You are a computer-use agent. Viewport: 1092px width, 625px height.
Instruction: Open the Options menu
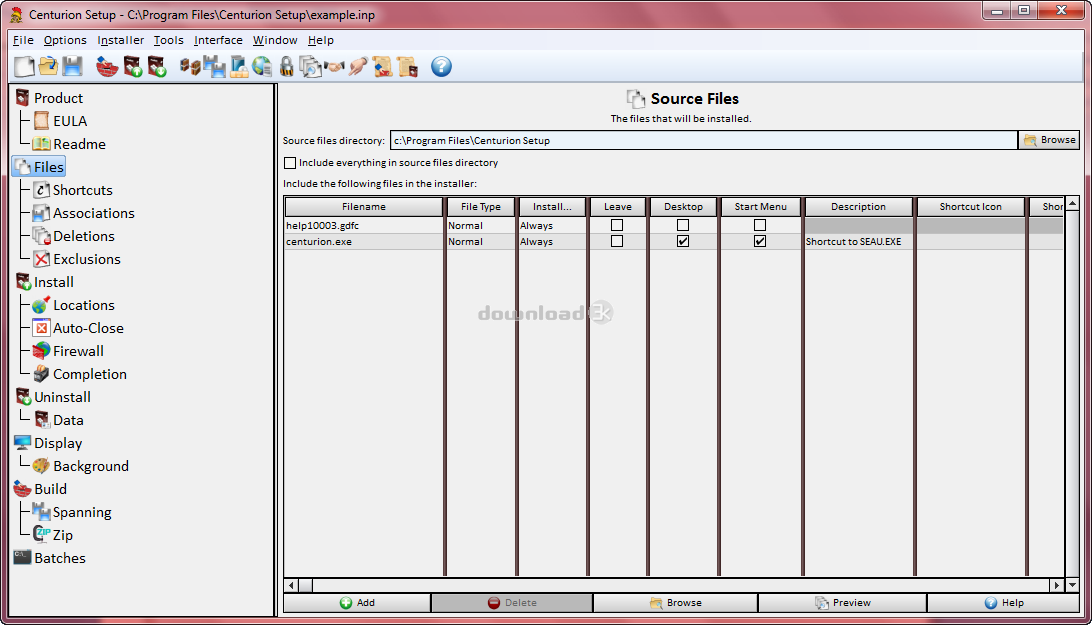(x=65, y=40)
